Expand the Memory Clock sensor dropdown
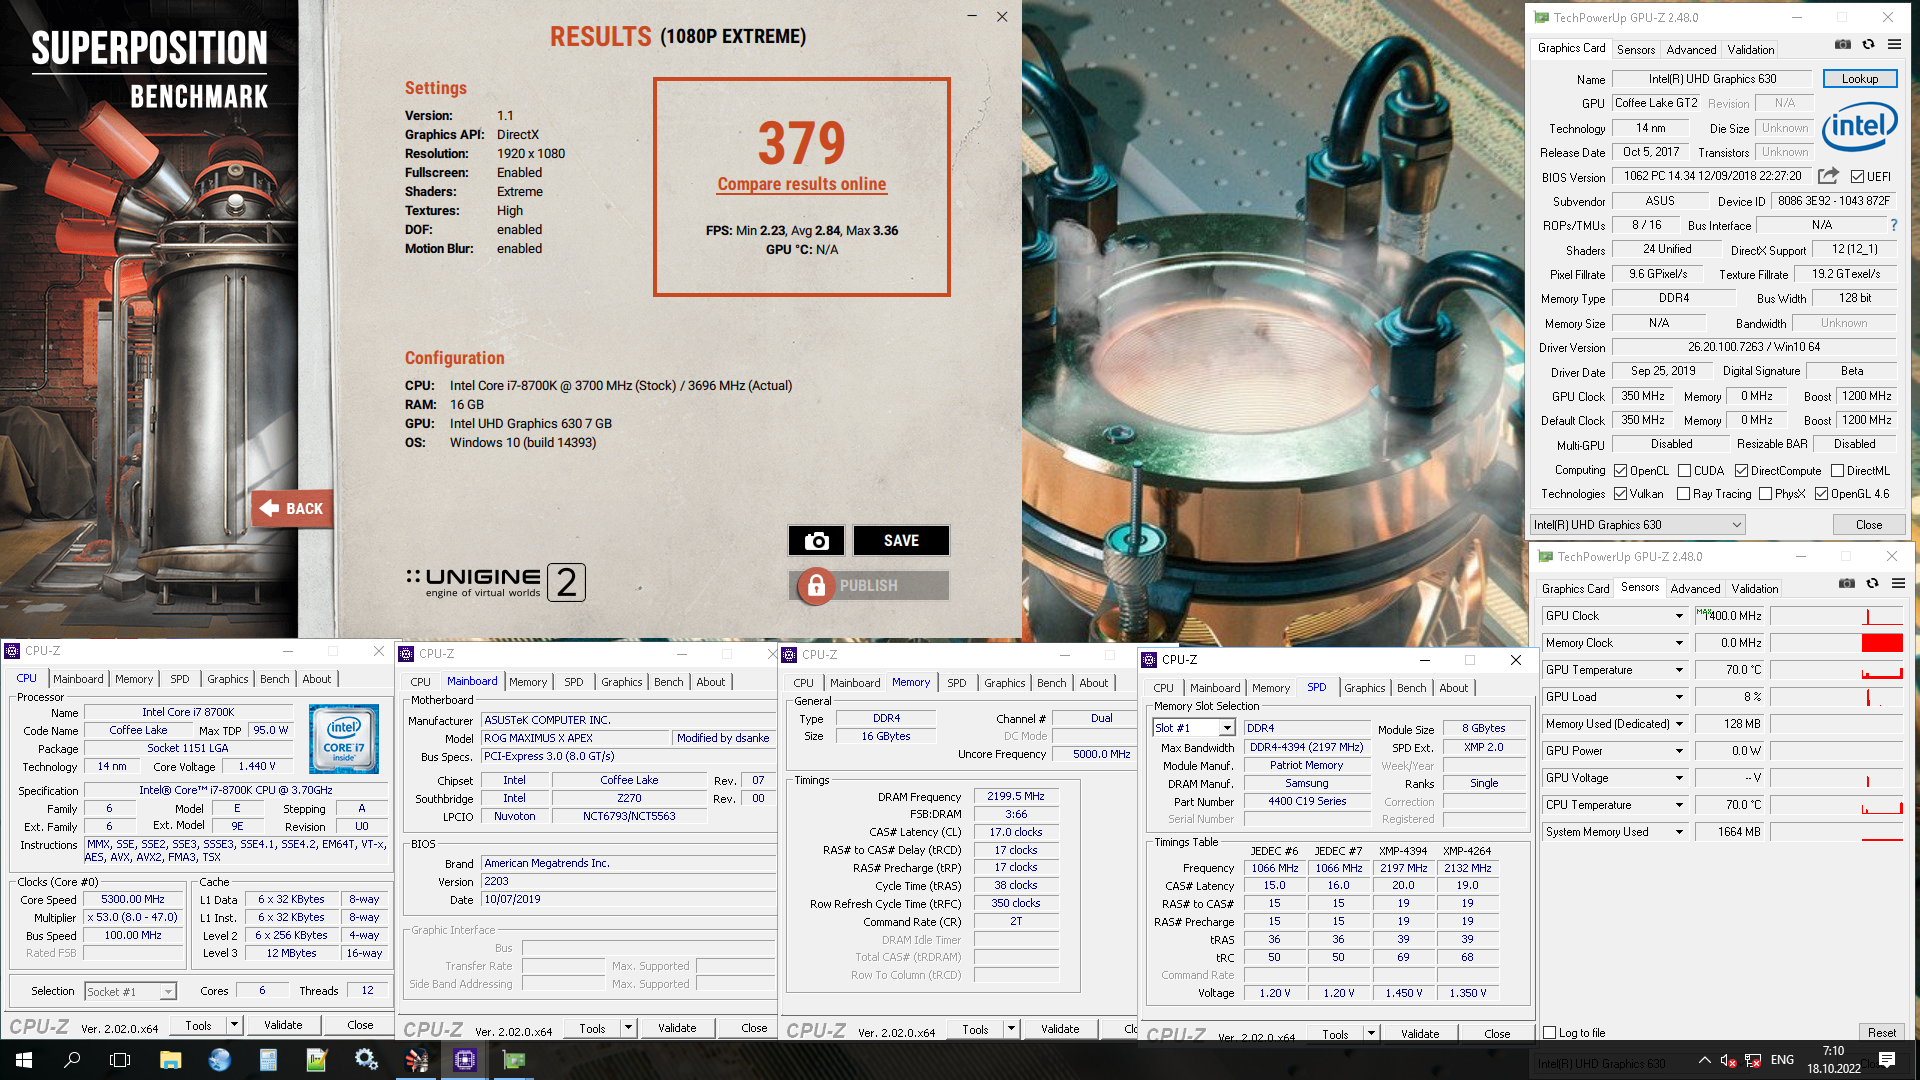 pyautogui.click(x=1679, y=643)
